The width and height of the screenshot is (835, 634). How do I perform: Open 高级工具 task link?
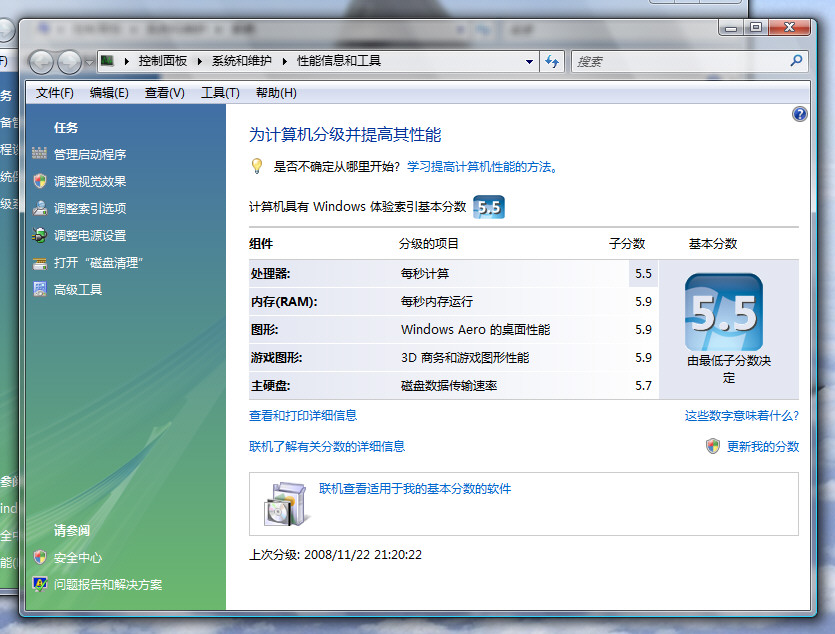[78, 290]
